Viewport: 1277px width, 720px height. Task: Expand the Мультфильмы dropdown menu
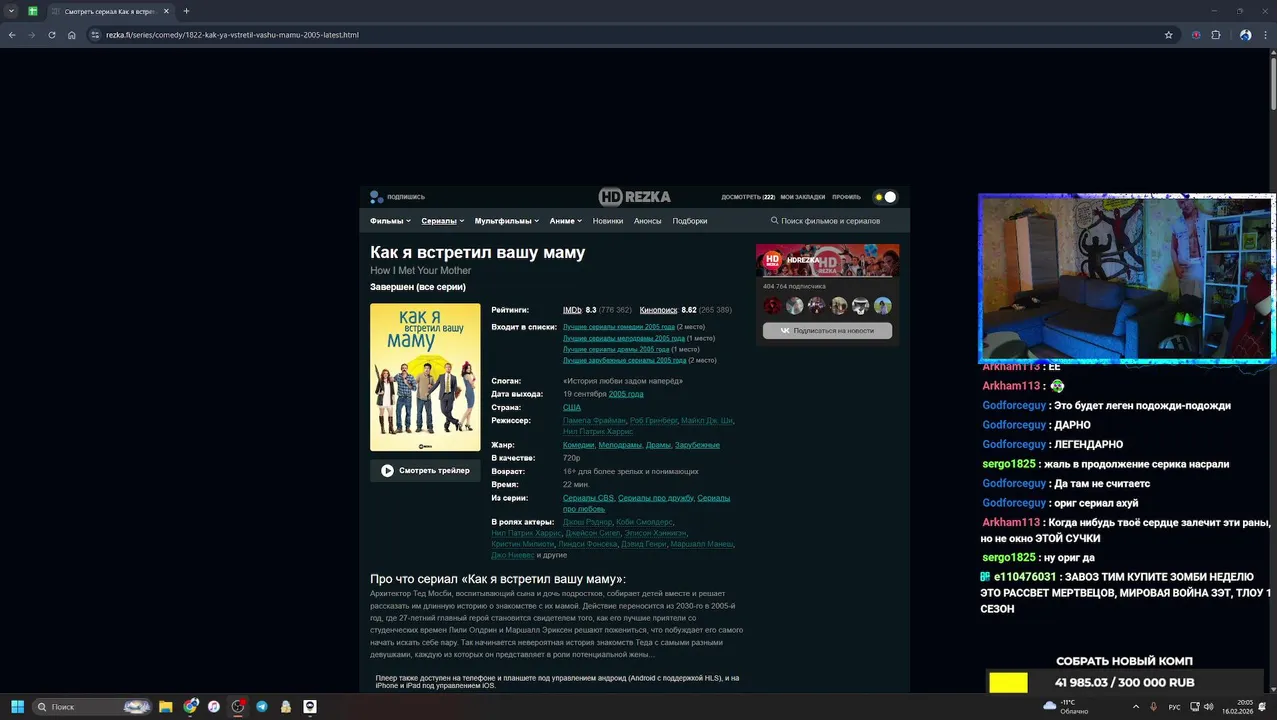coord(506,221)
